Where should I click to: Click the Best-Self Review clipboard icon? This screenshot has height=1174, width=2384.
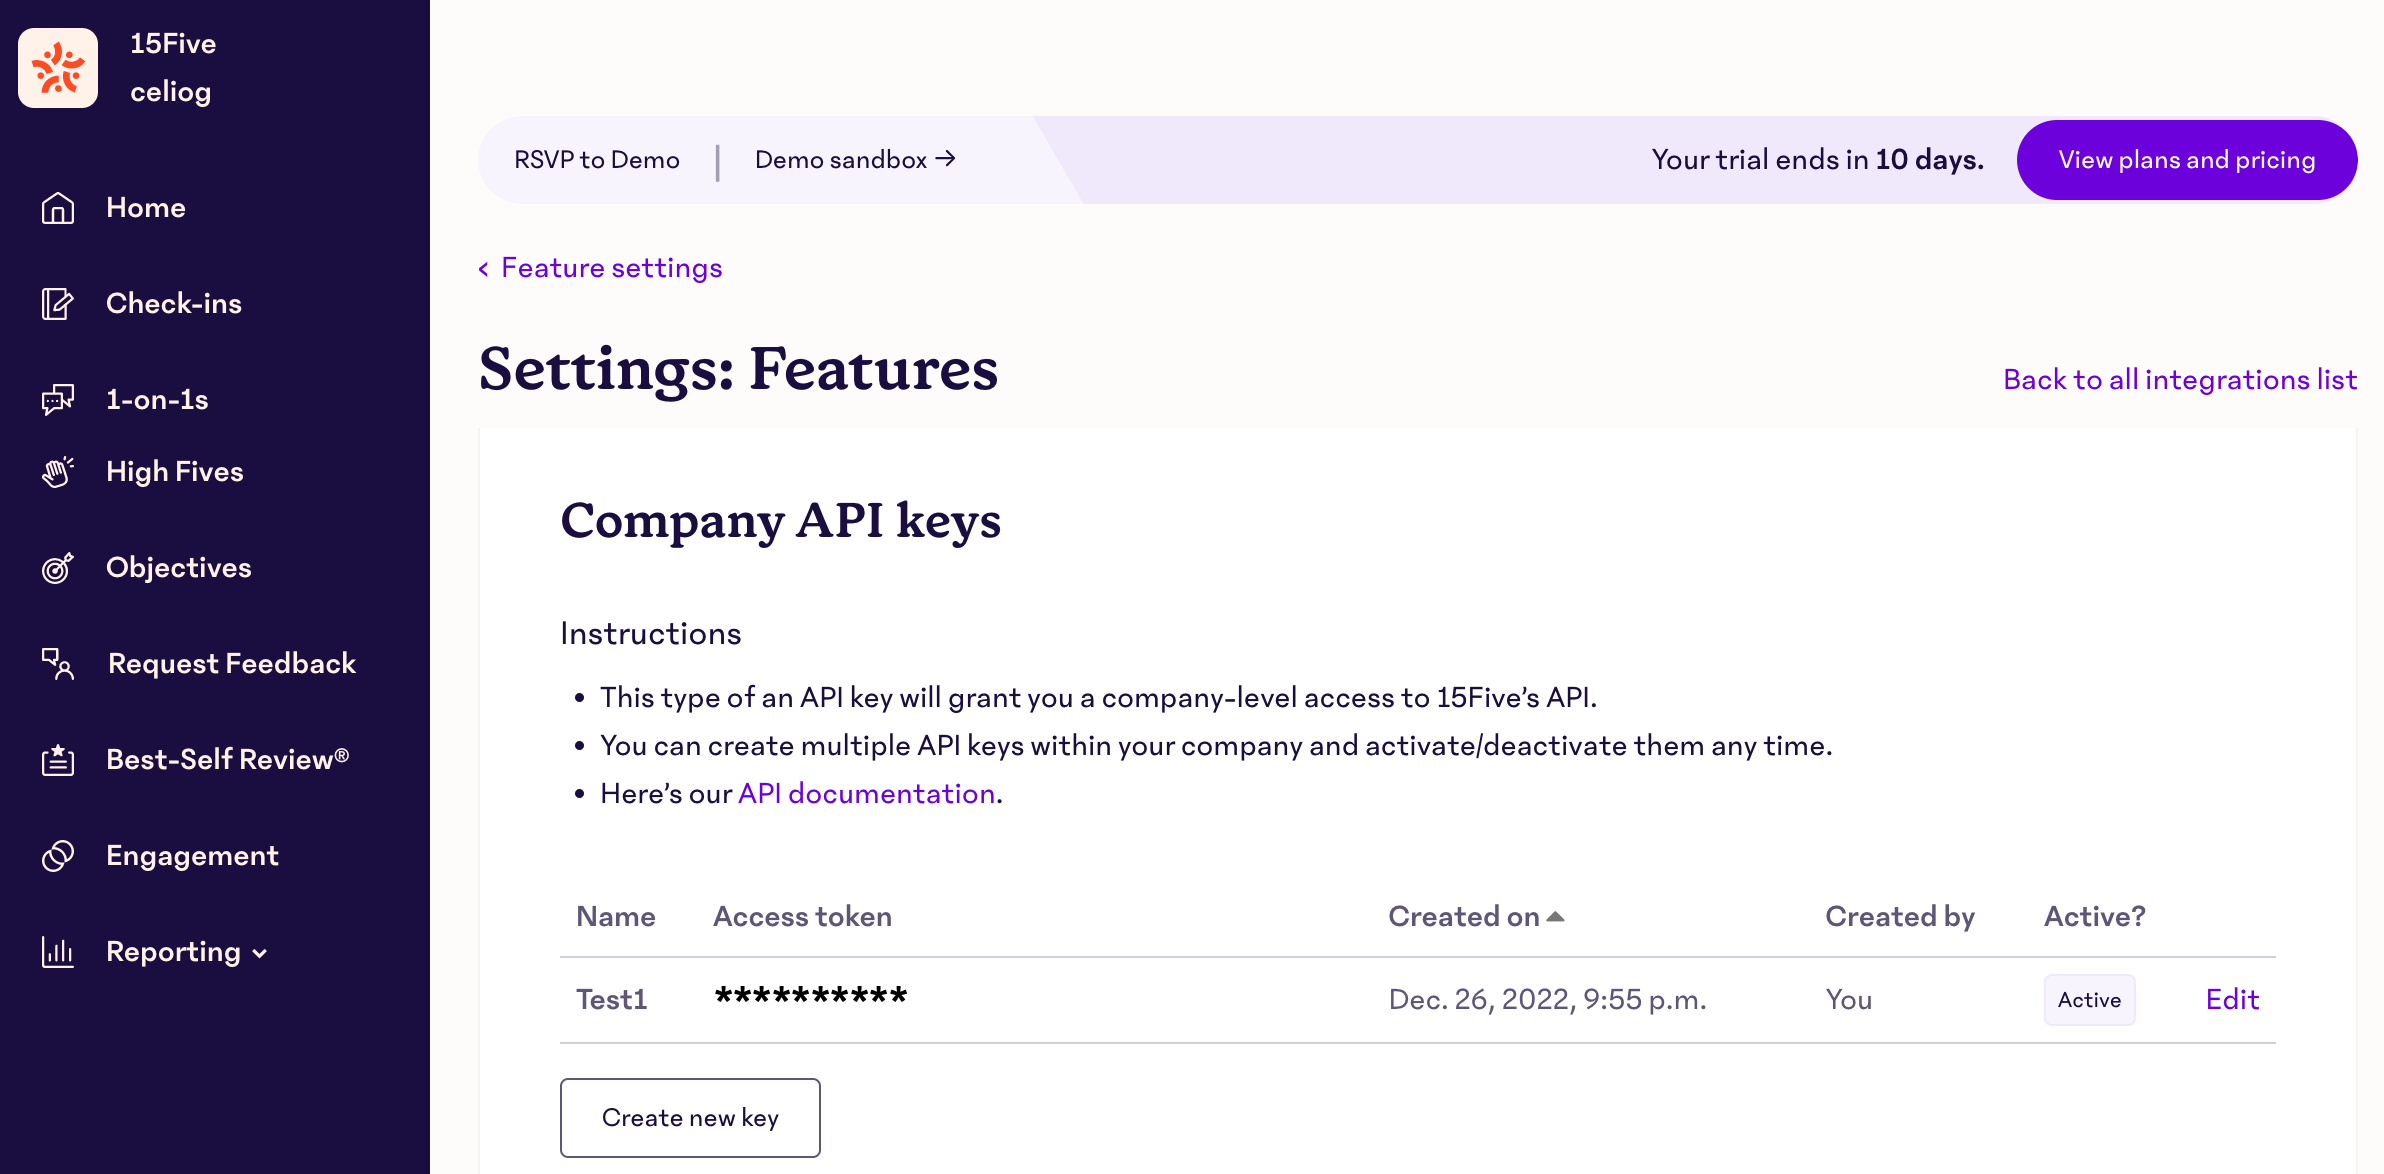(58, 760)
